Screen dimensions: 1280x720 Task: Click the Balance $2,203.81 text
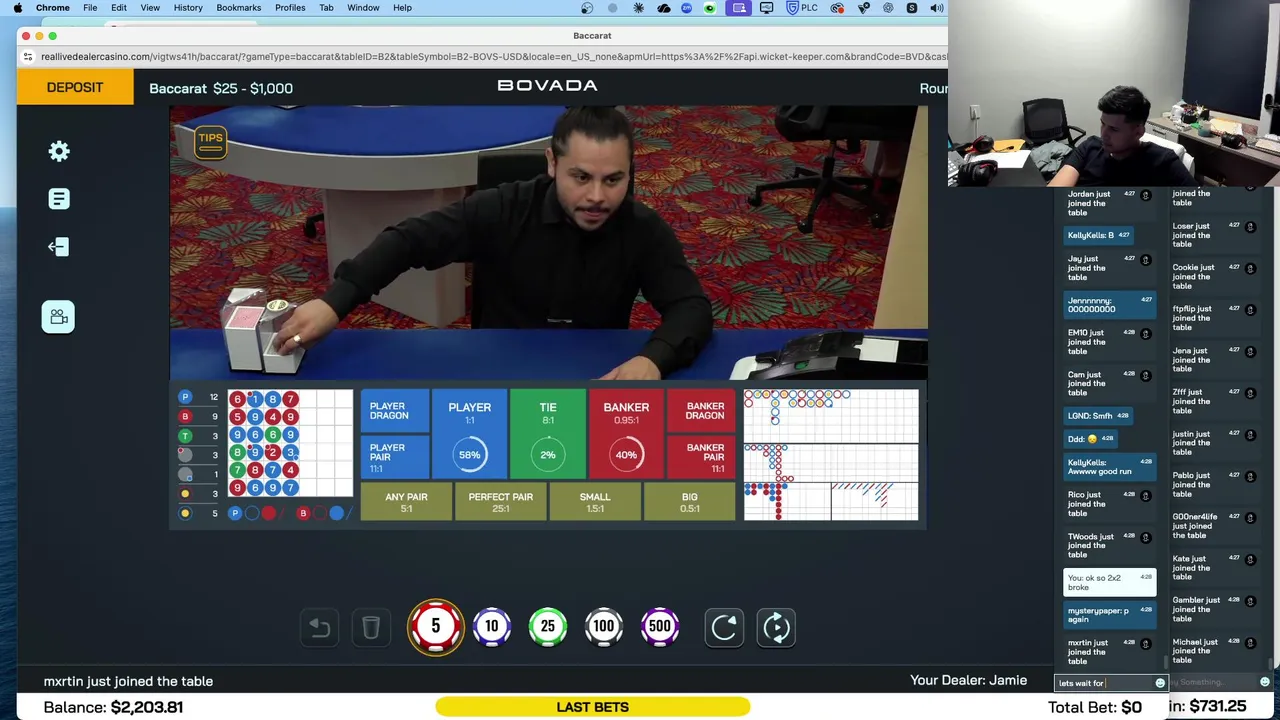coord(113,707)
